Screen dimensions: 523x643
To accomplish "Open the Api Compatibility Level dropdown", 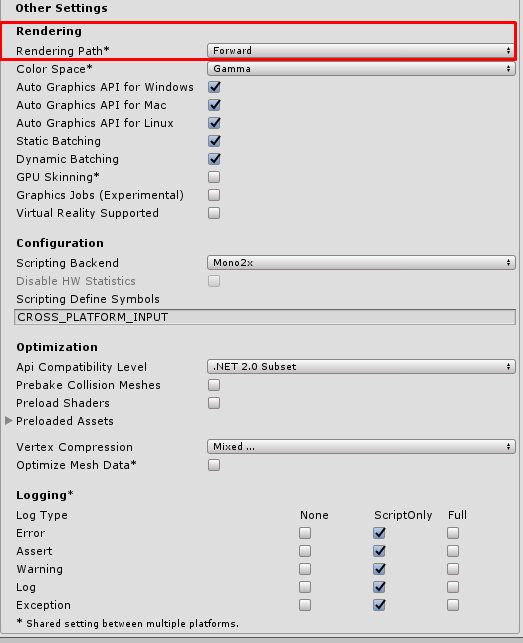I will pyautogui.click(x=361, y=367).
